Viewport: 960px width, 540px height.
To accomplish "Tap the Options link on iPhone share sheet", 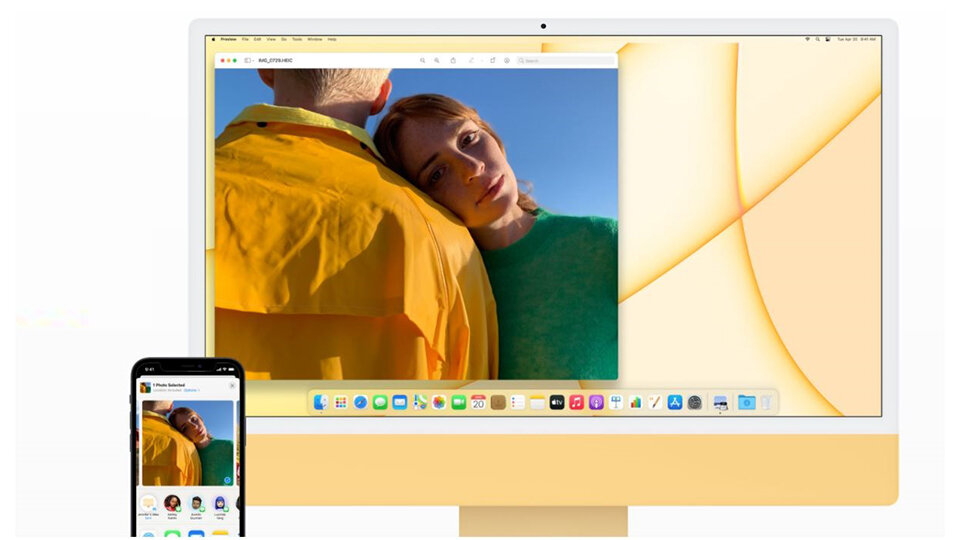I will click(191, 390).
